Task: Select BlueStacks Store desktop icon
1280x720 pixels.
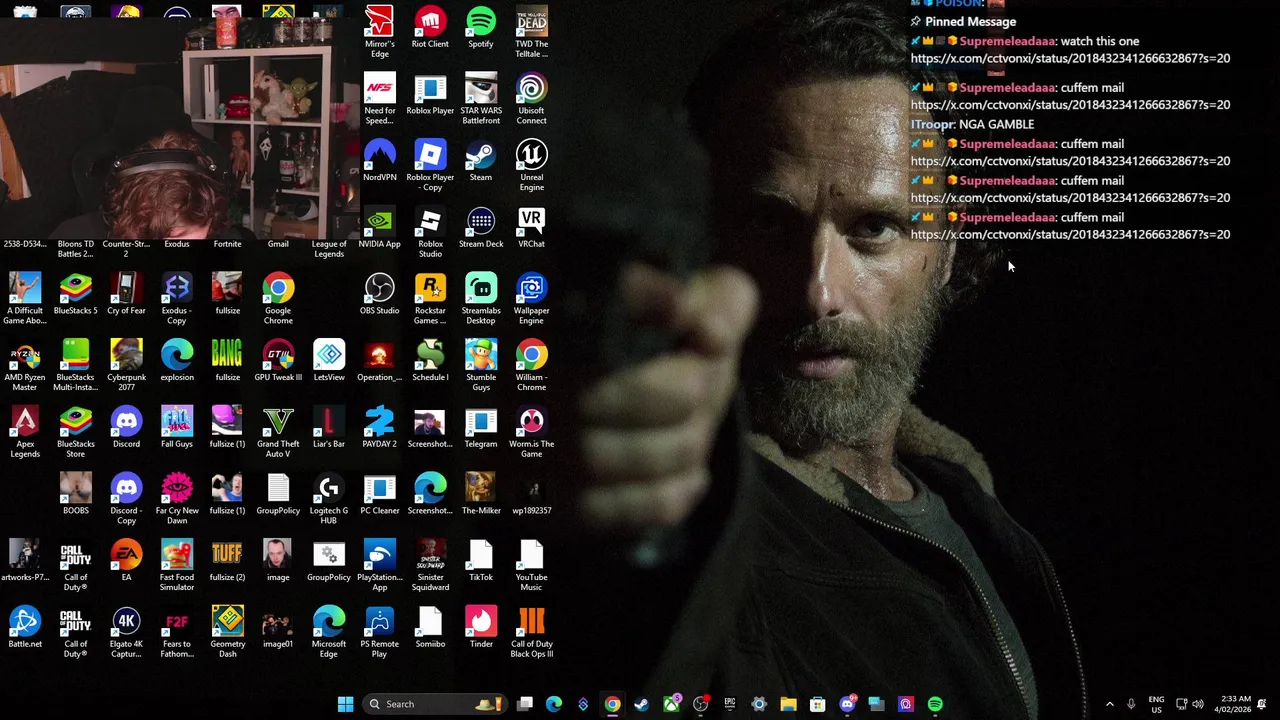Action: point(75,431)
